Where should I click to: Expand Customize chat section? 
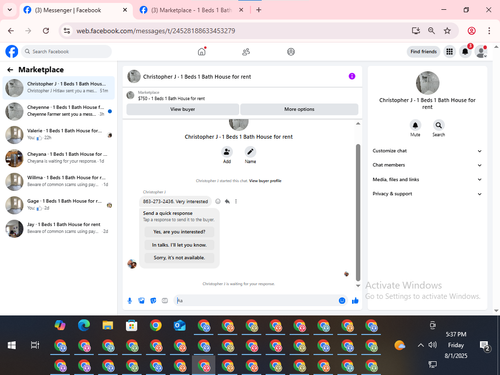point(427,151)
